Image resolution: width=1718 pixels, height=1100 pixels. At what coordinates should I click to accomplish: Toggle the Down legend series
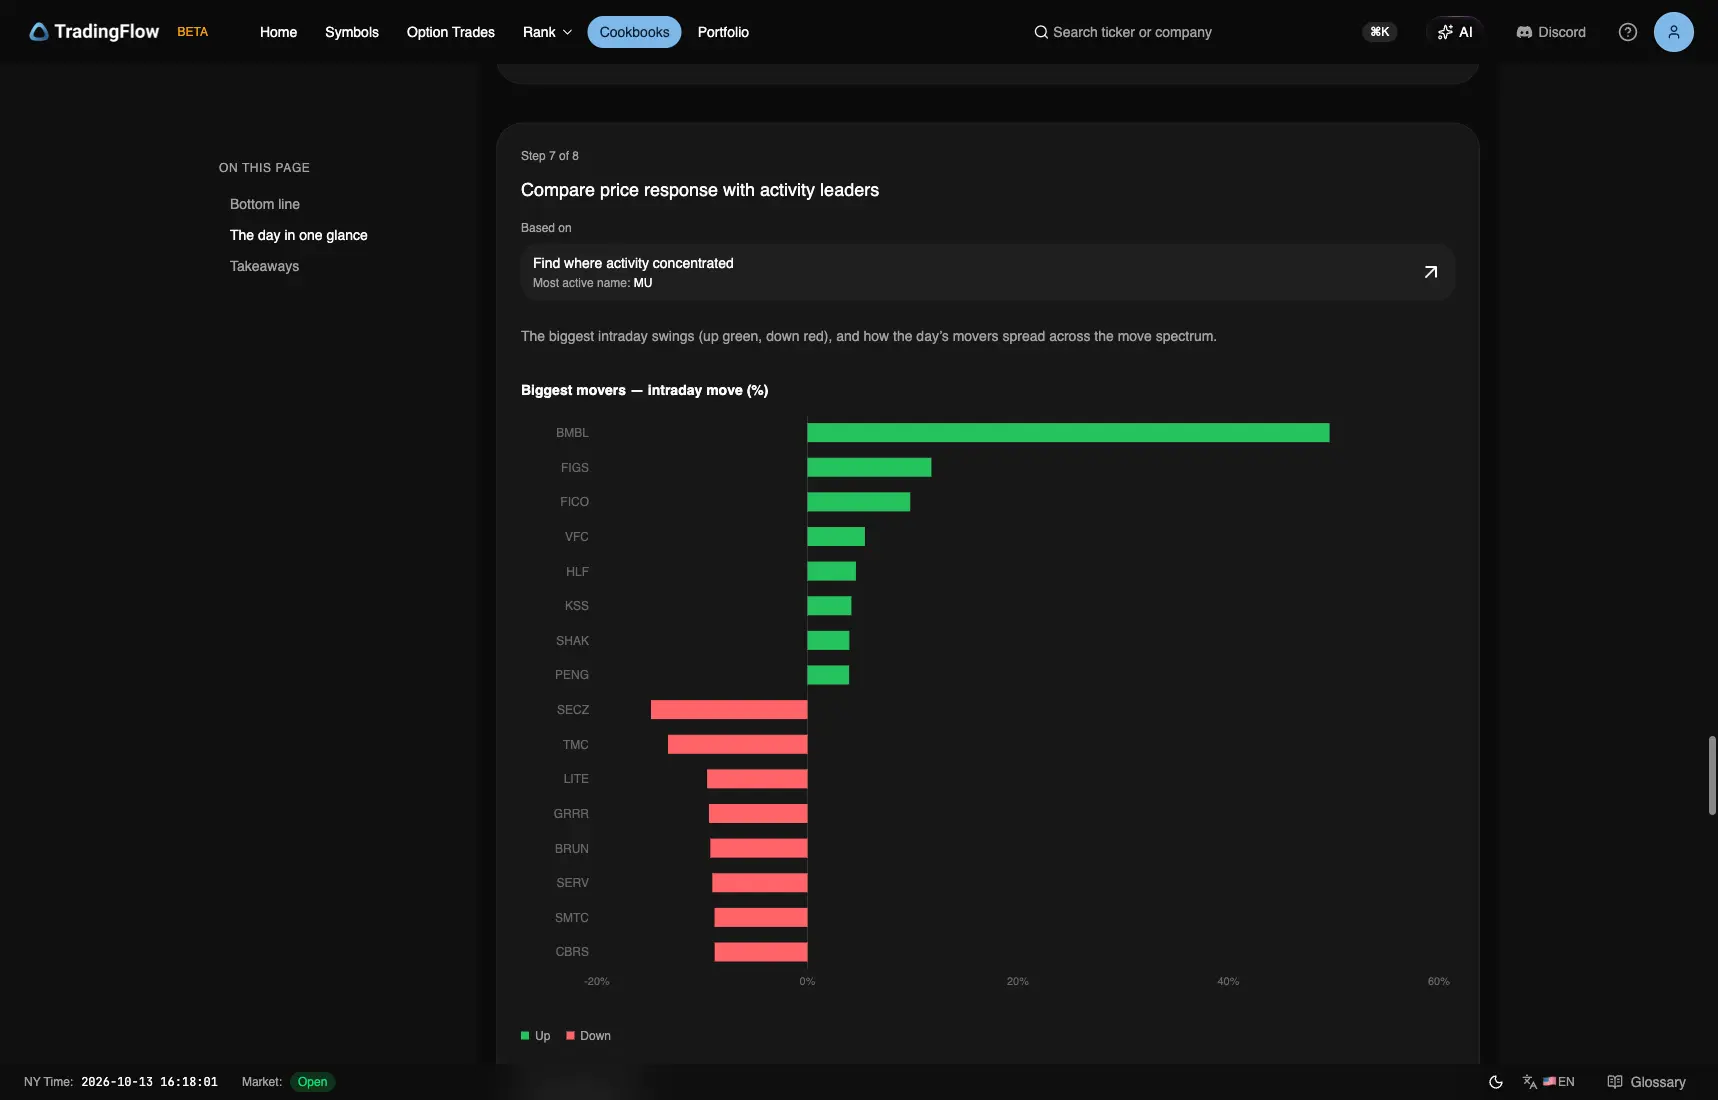point(589,1036)
